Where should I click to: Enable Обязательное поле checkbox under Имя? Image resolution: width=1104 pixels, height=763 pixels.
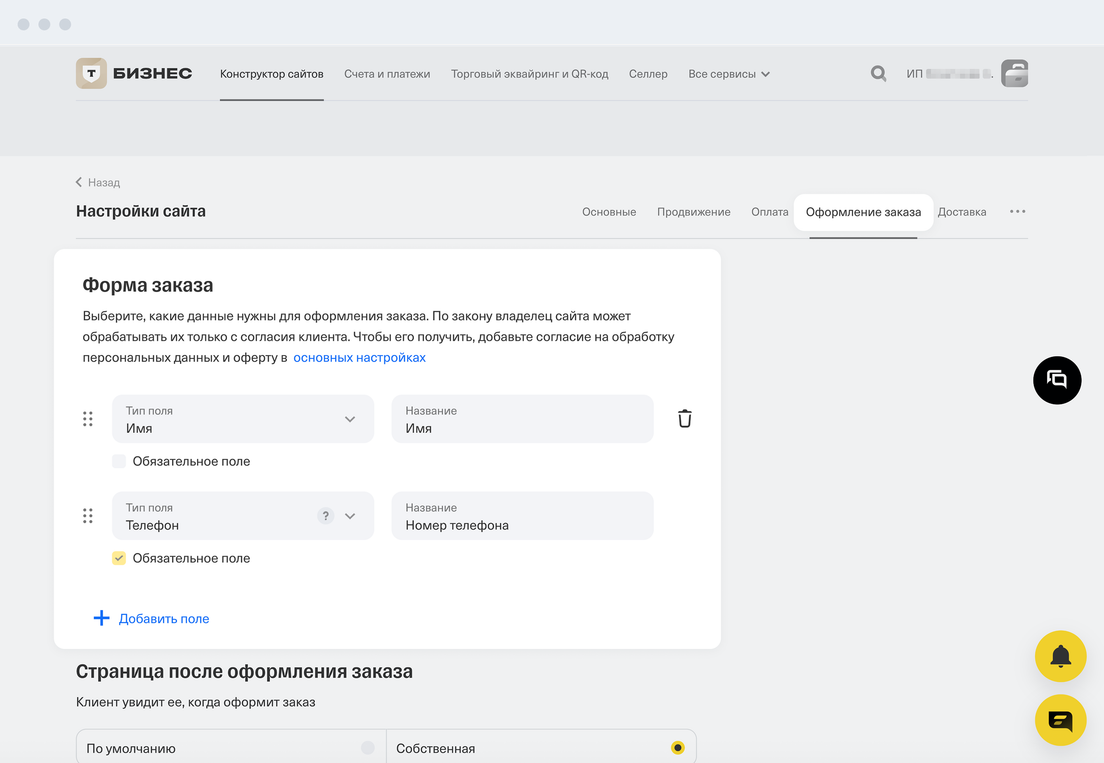click(x=119, y=461)
